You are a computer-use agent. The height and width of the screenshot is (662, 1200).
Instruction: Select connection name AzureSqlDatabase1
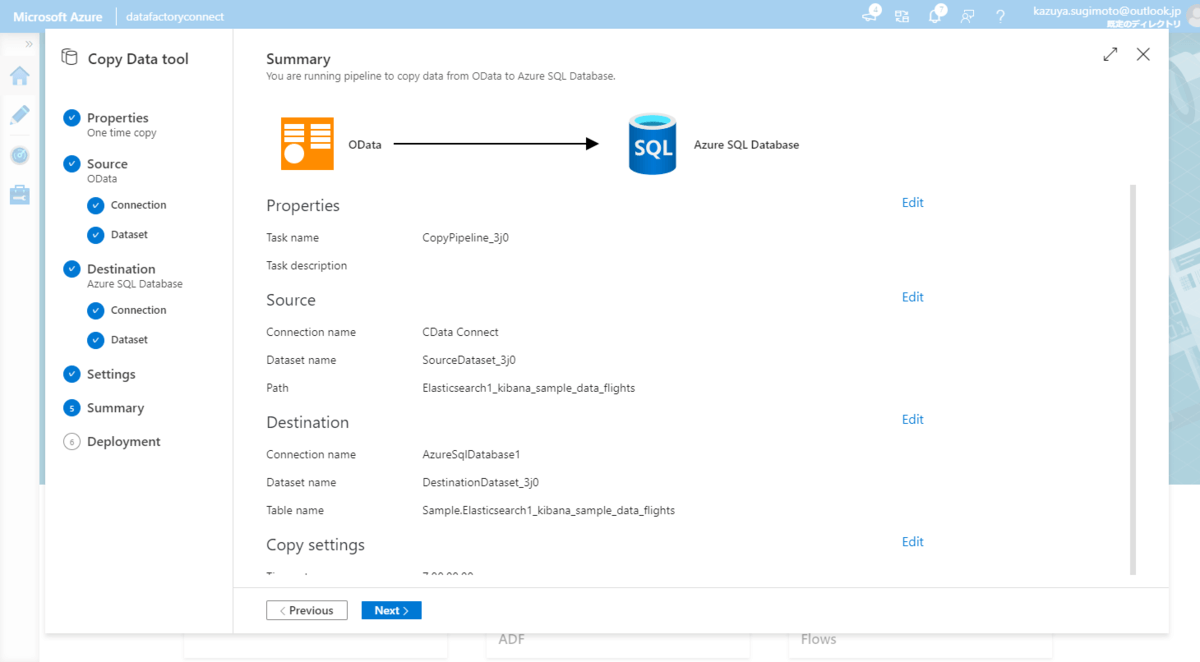471,454
